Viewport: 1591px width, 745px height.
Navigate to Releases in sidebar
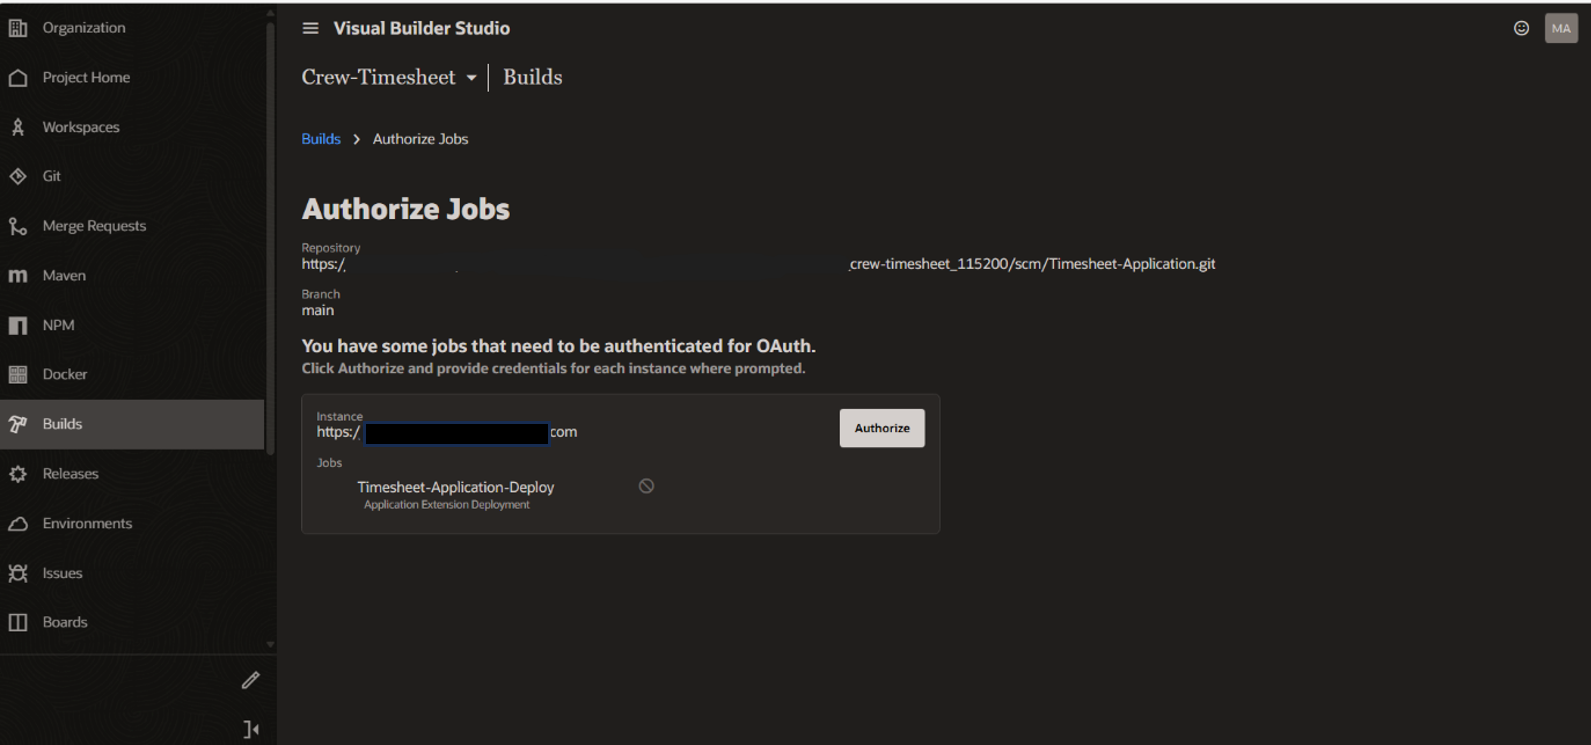[70, 474]
